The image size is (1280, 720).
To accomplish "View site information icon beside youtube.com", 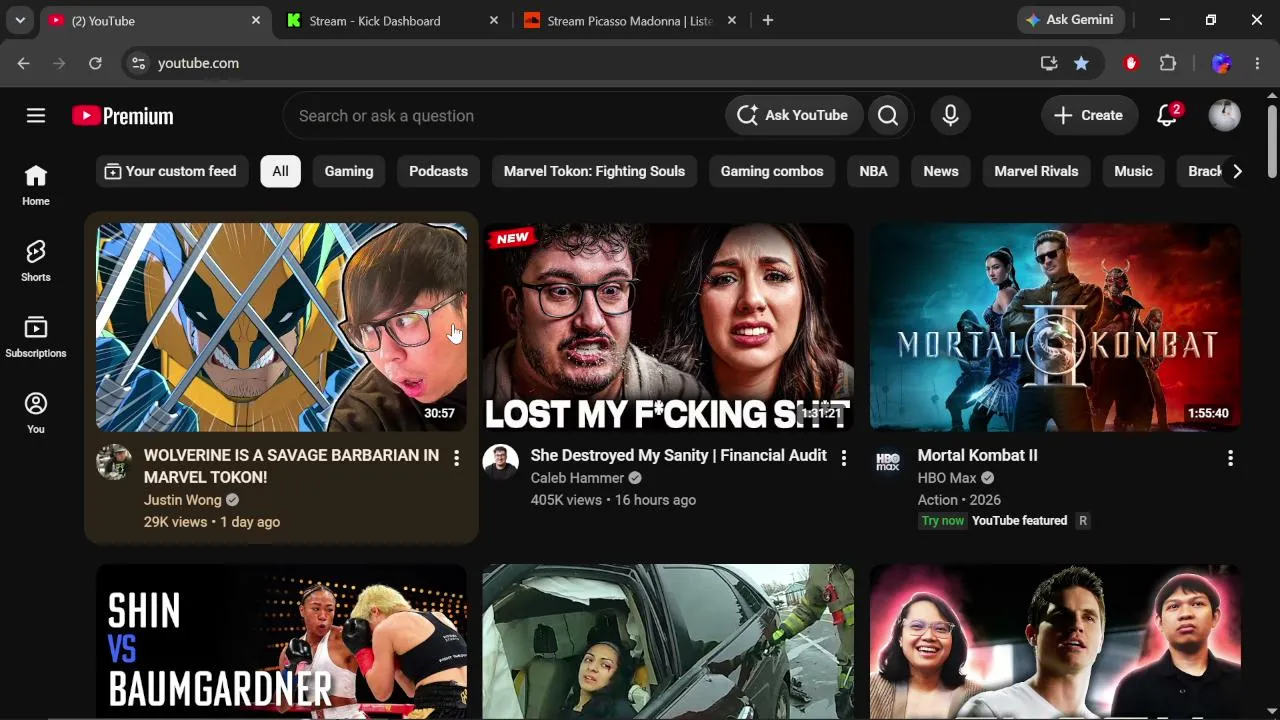I will click(139, 63).
